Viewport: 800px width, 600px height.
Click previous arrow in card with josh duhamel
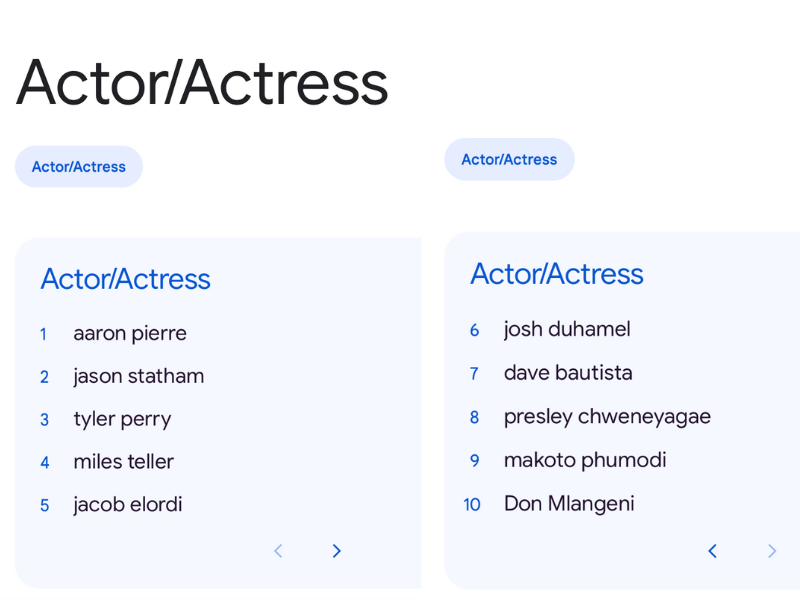[x=712, y=551]
